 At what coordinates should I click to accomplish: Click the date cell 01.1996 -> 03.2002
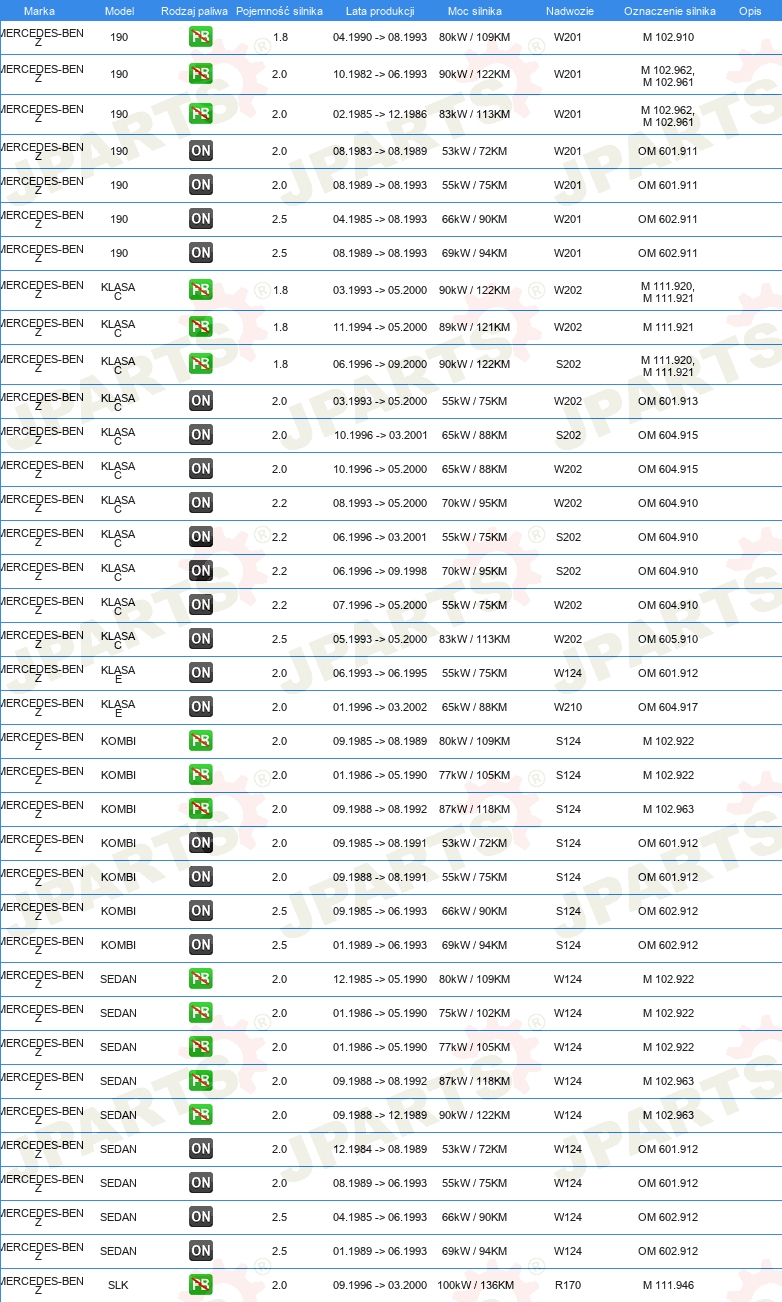380,708
